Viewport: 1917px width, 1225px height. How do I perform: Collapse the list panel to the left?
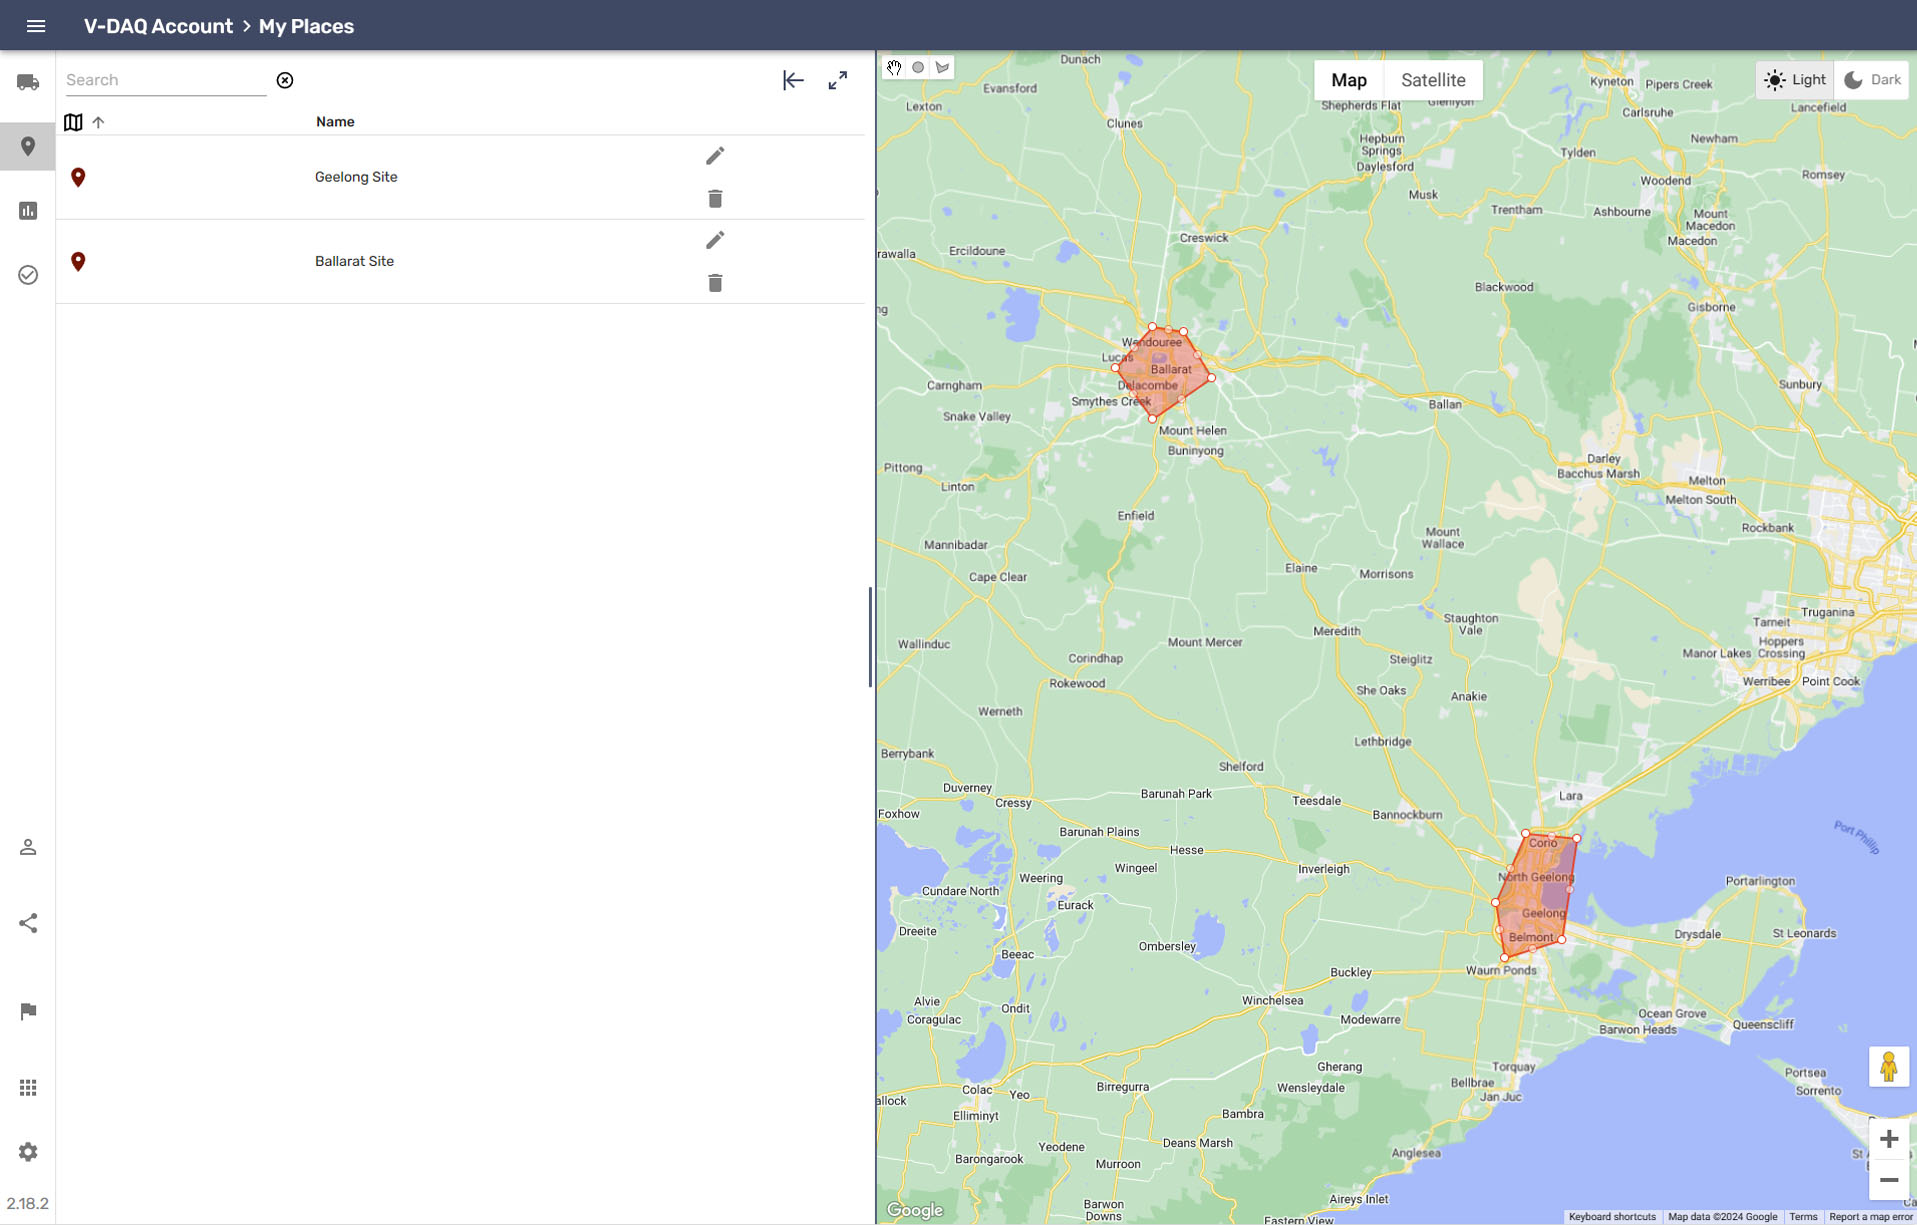coord(793,80)
